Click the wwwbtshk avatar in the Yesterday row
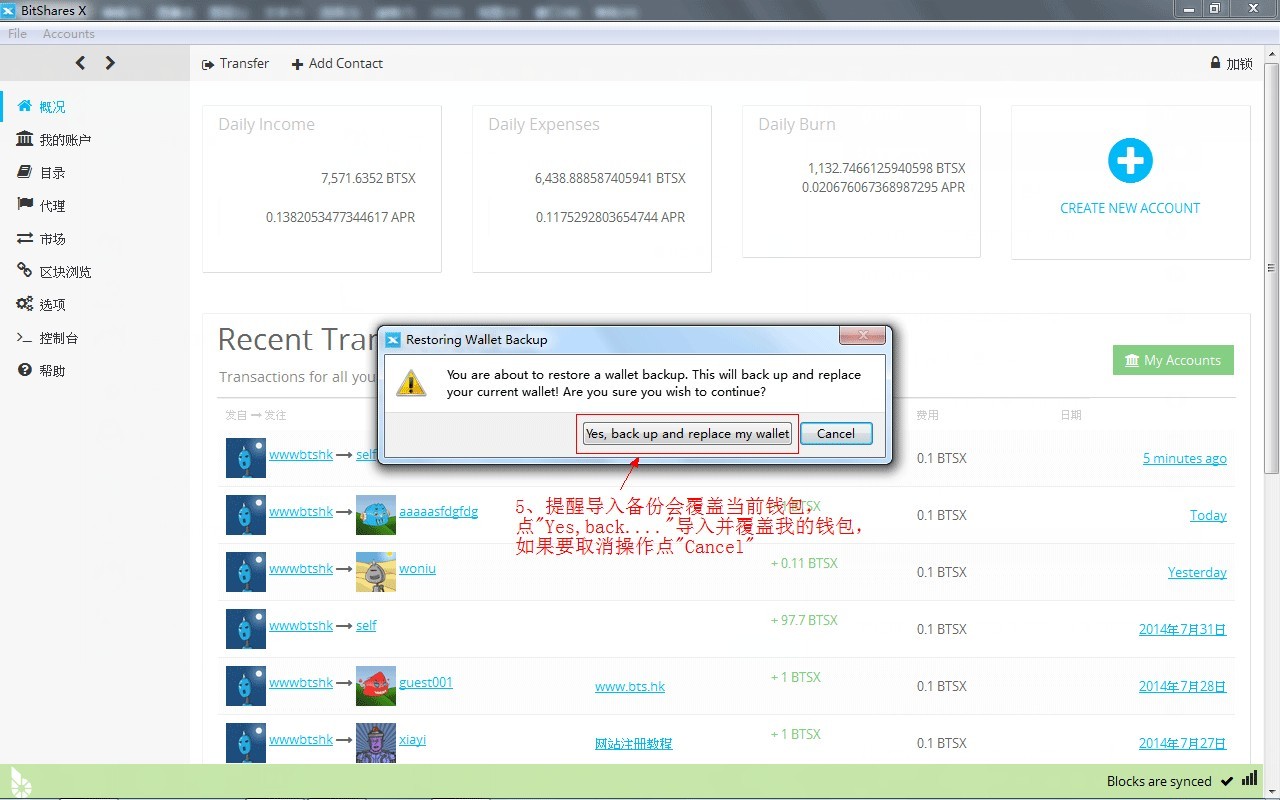Screen dimensions: 1280x800 (246, 572)
